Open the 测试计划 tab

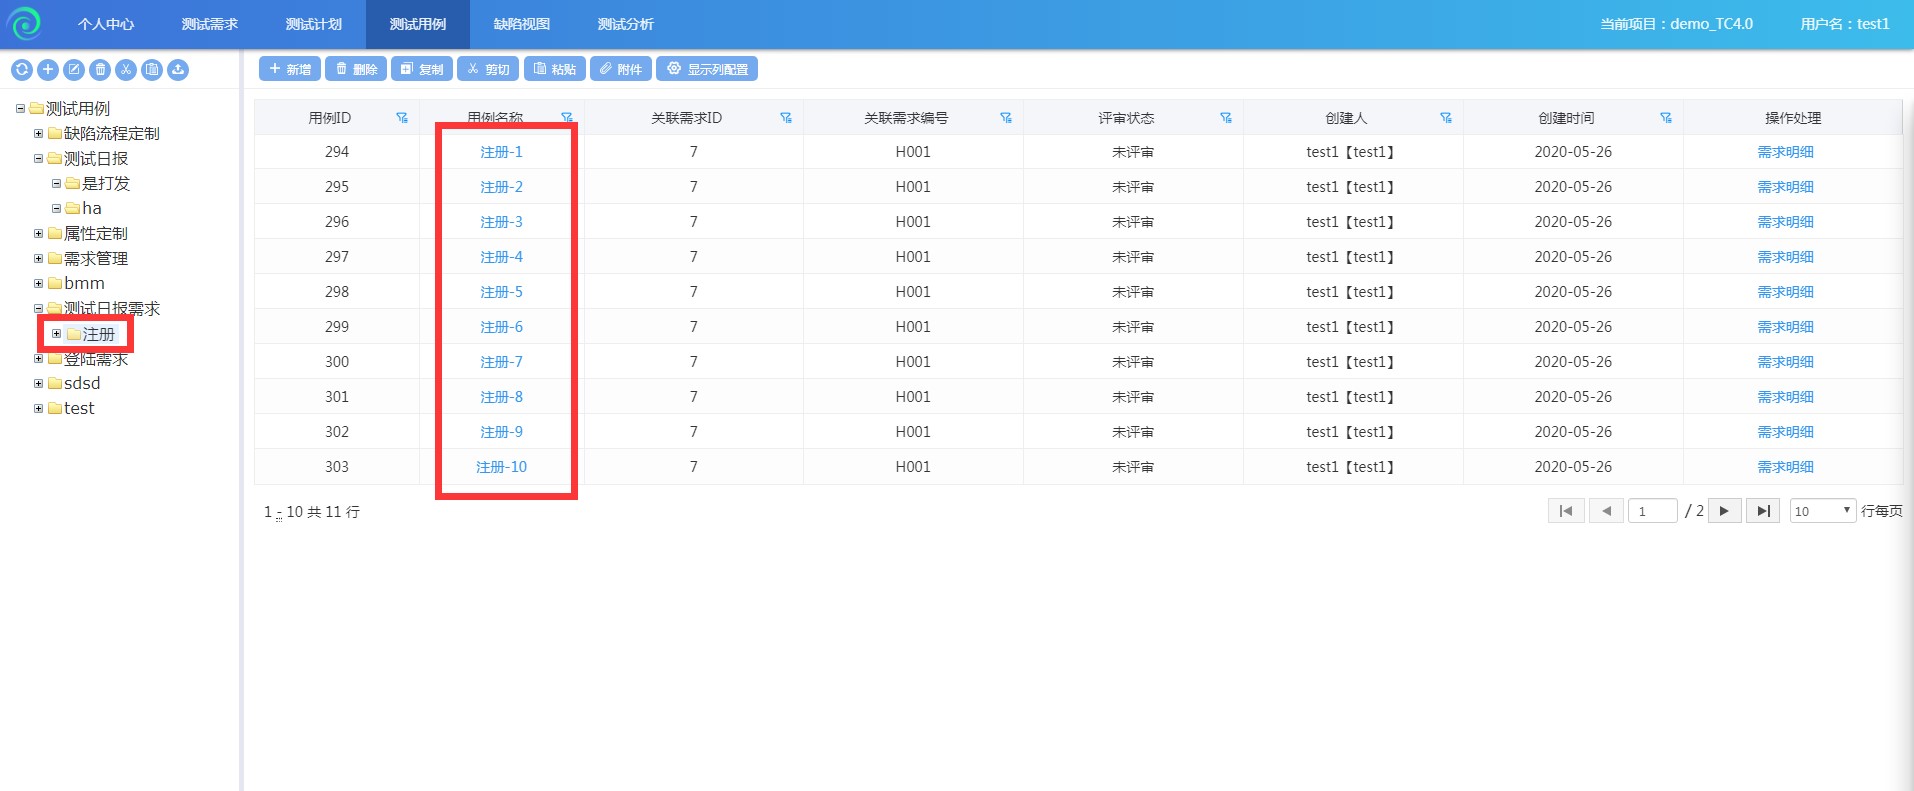(x=313, y=24)
